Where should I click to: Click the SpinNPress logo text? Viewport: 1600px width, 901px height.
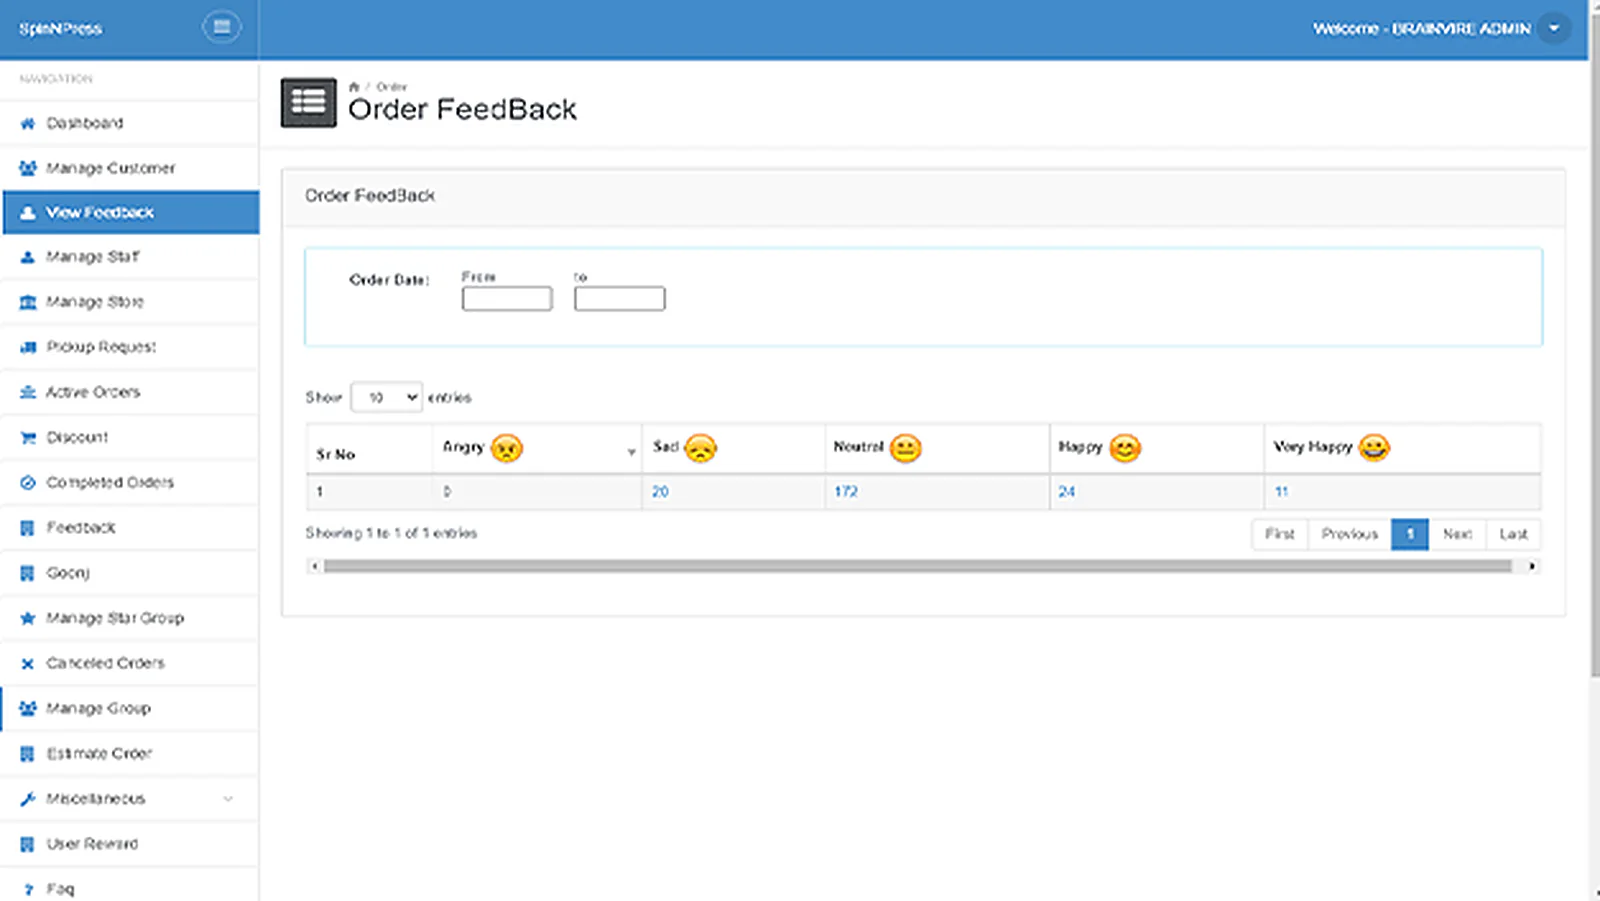[x=60, y=28]
